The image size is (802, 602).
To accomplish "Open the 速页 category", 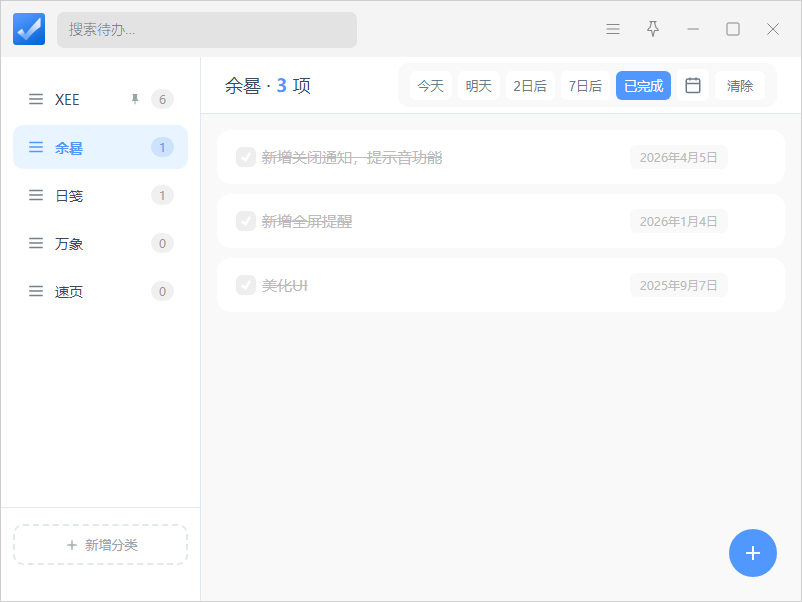I will 100,292.
